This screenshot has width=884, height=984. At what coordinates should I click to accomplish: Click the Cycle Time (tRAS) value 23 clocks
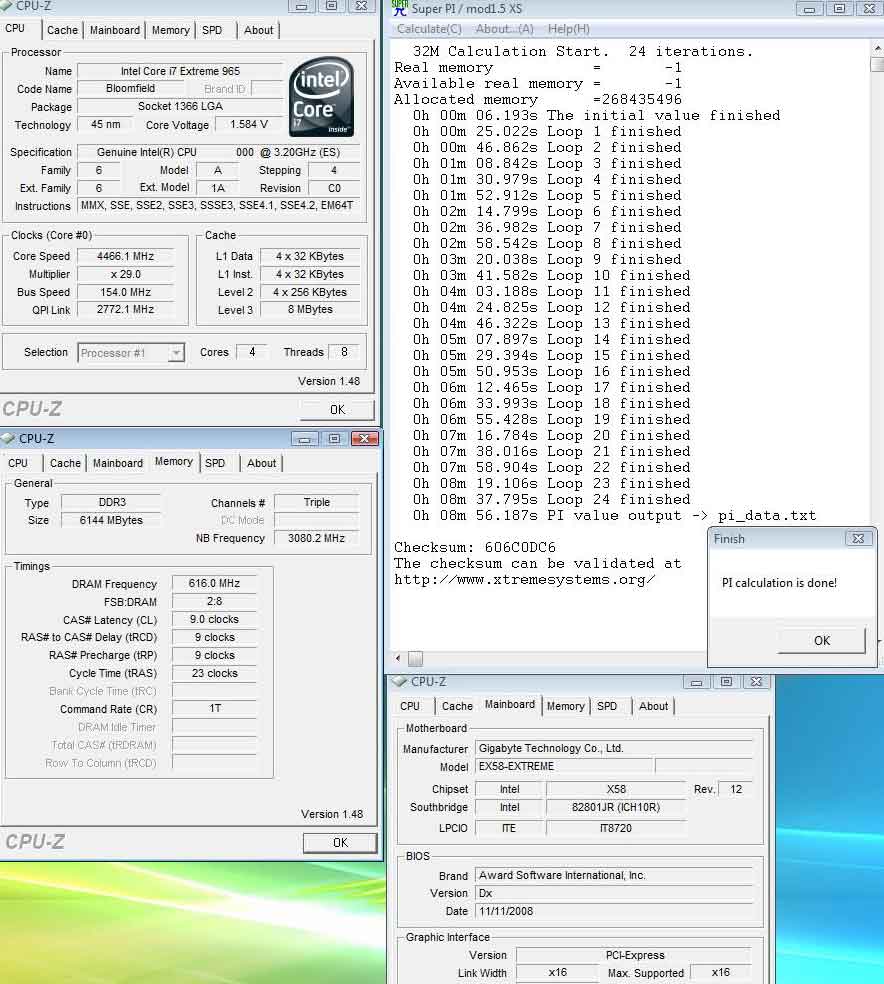tap(215, 673)
